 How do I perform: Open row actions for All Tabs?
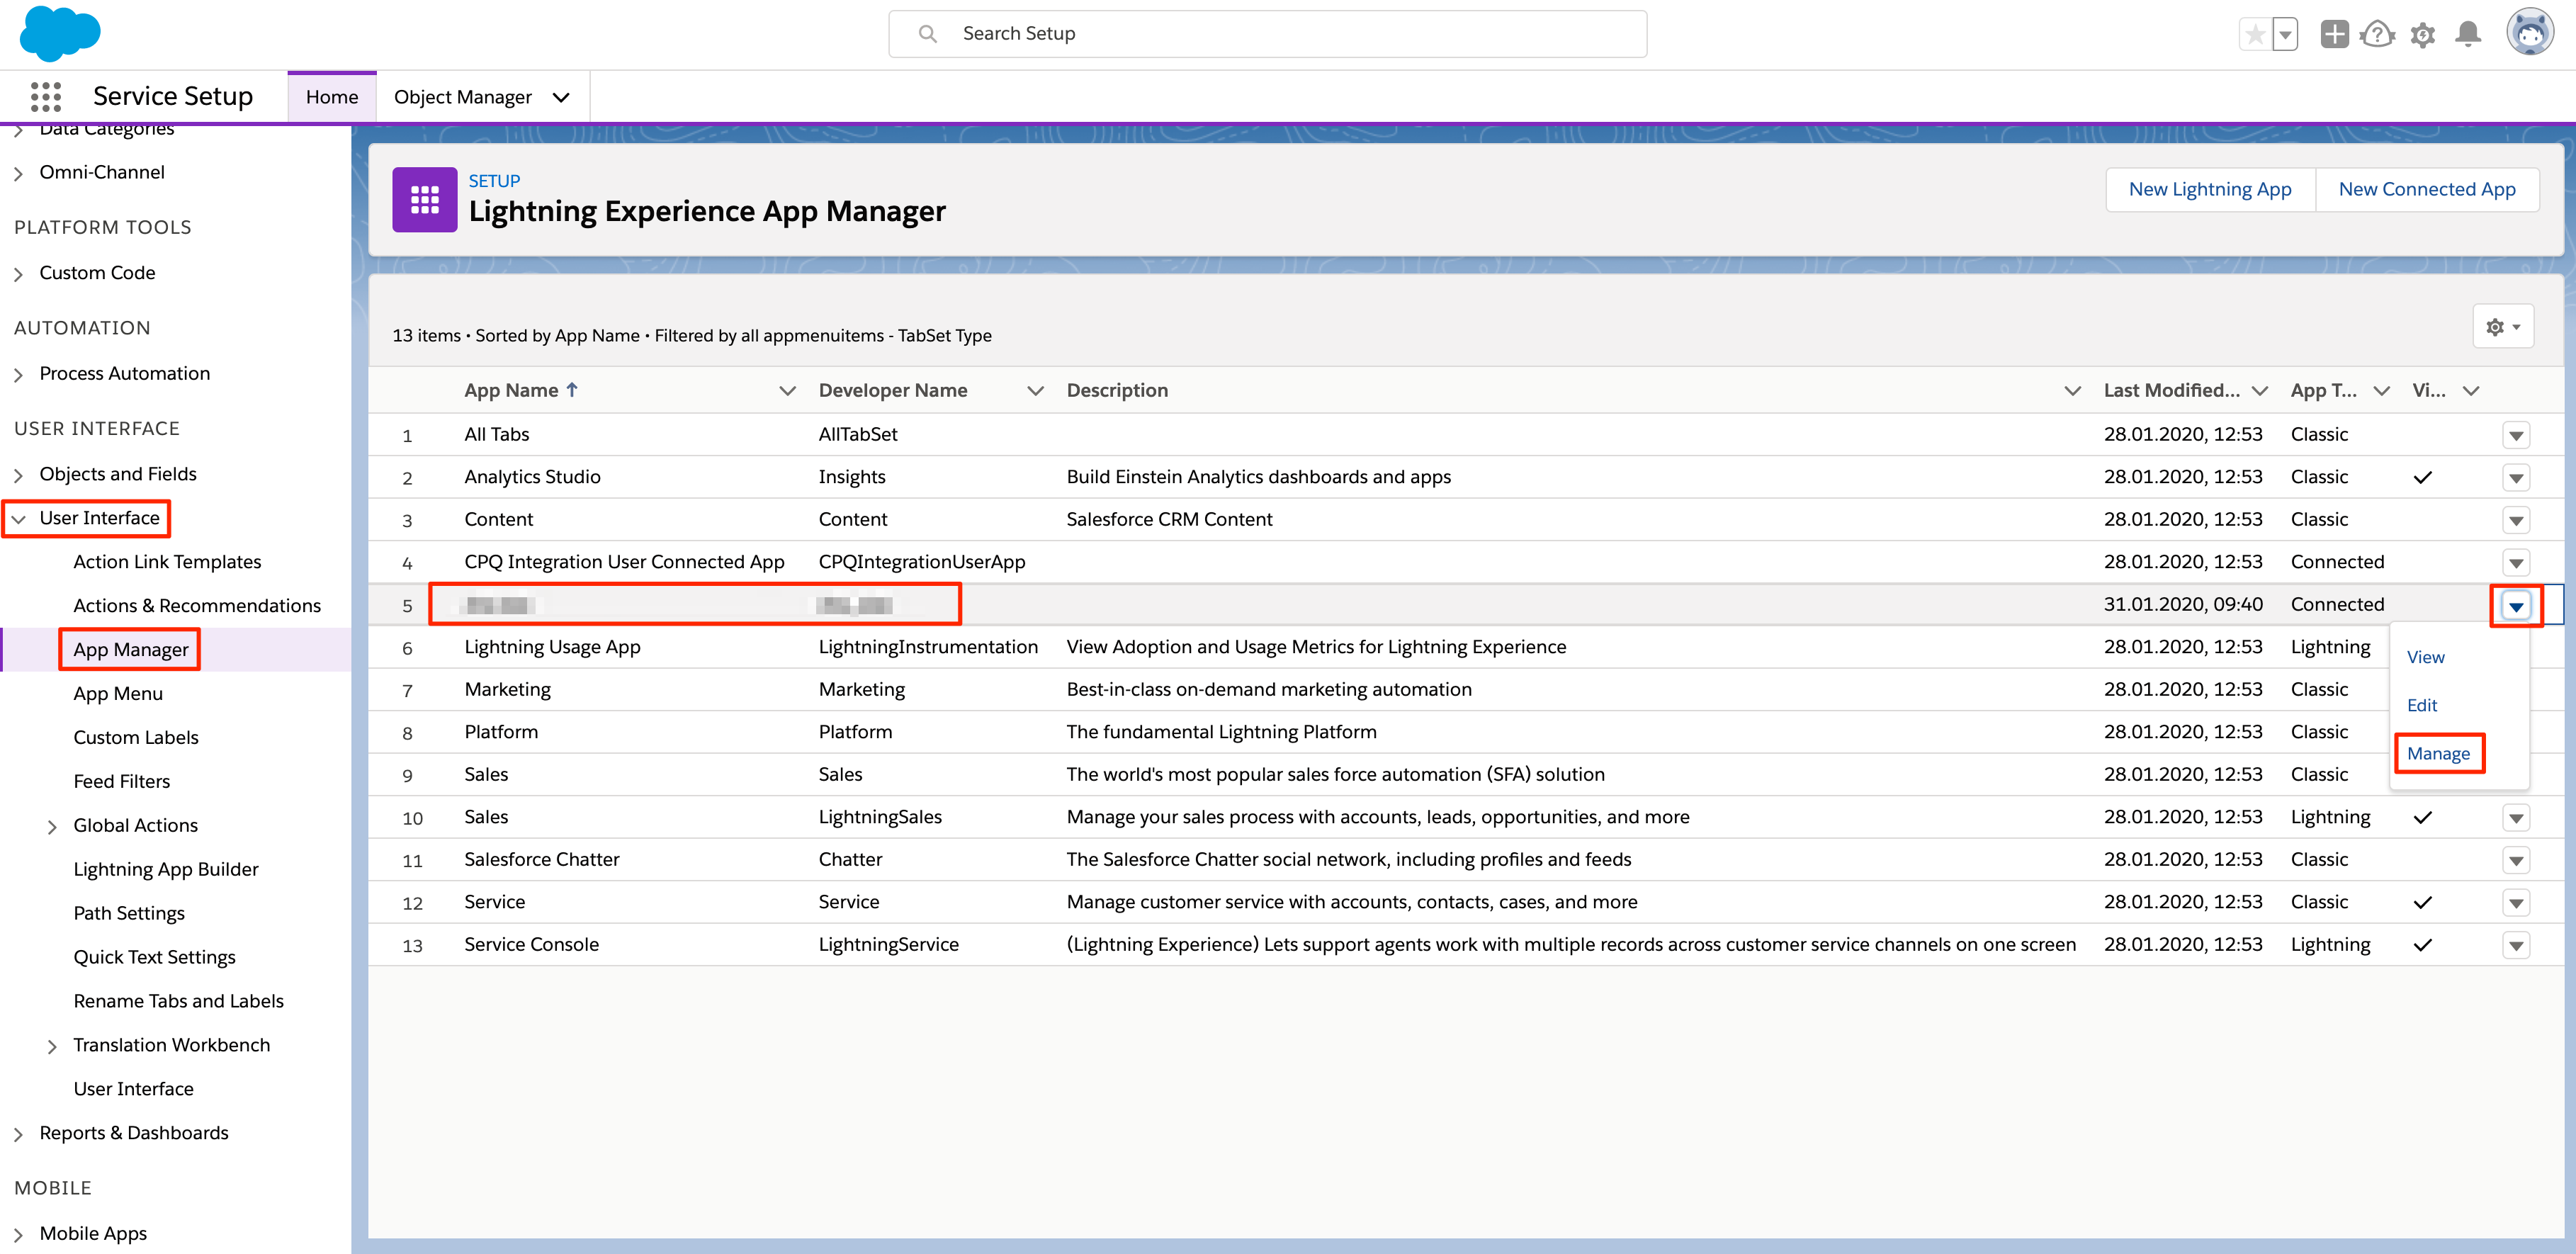click(x=2516, y=435)
